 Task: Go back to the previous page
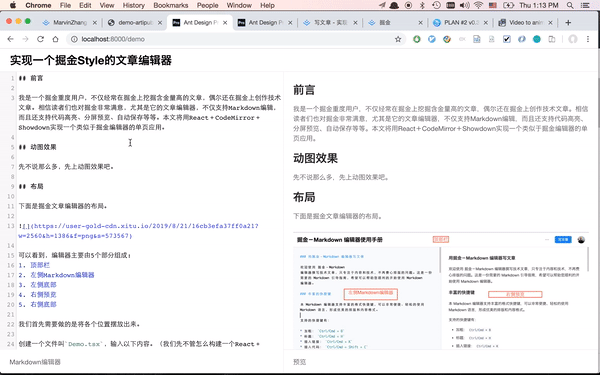point(10,39)
